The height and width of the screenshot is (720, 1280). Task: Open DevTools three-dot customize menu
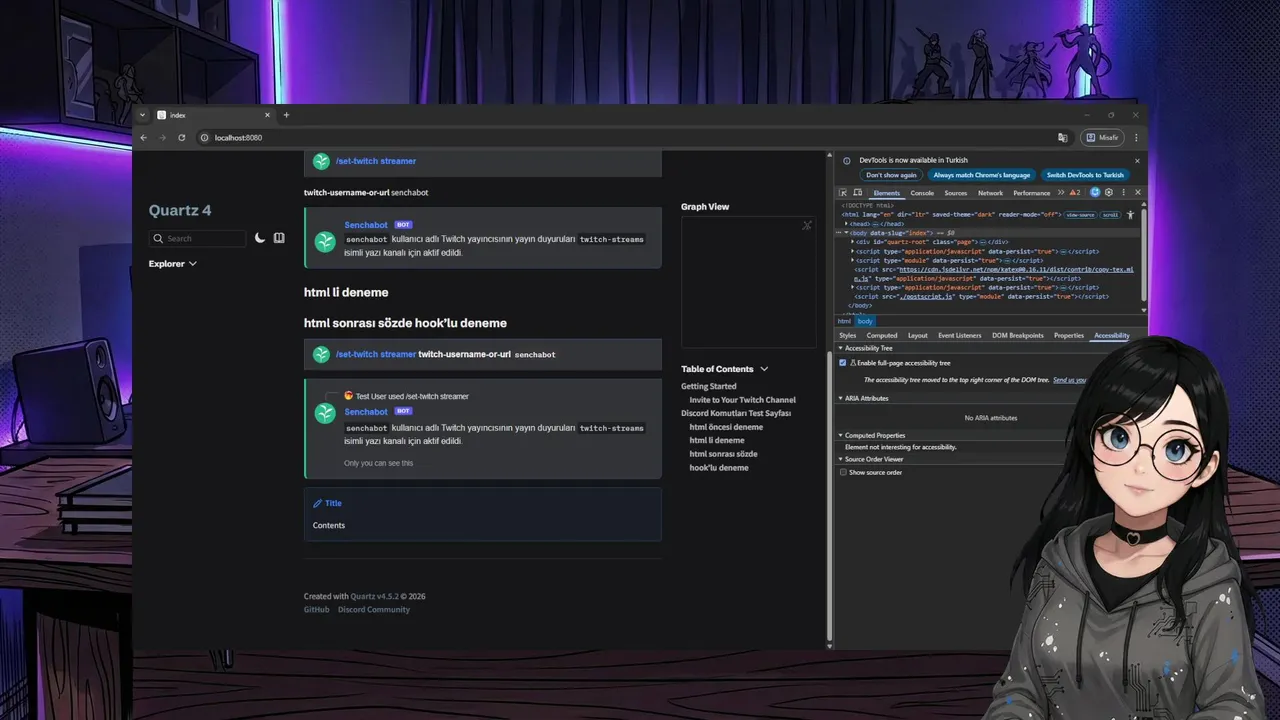pyautogui.click(x=1123, y=193)
